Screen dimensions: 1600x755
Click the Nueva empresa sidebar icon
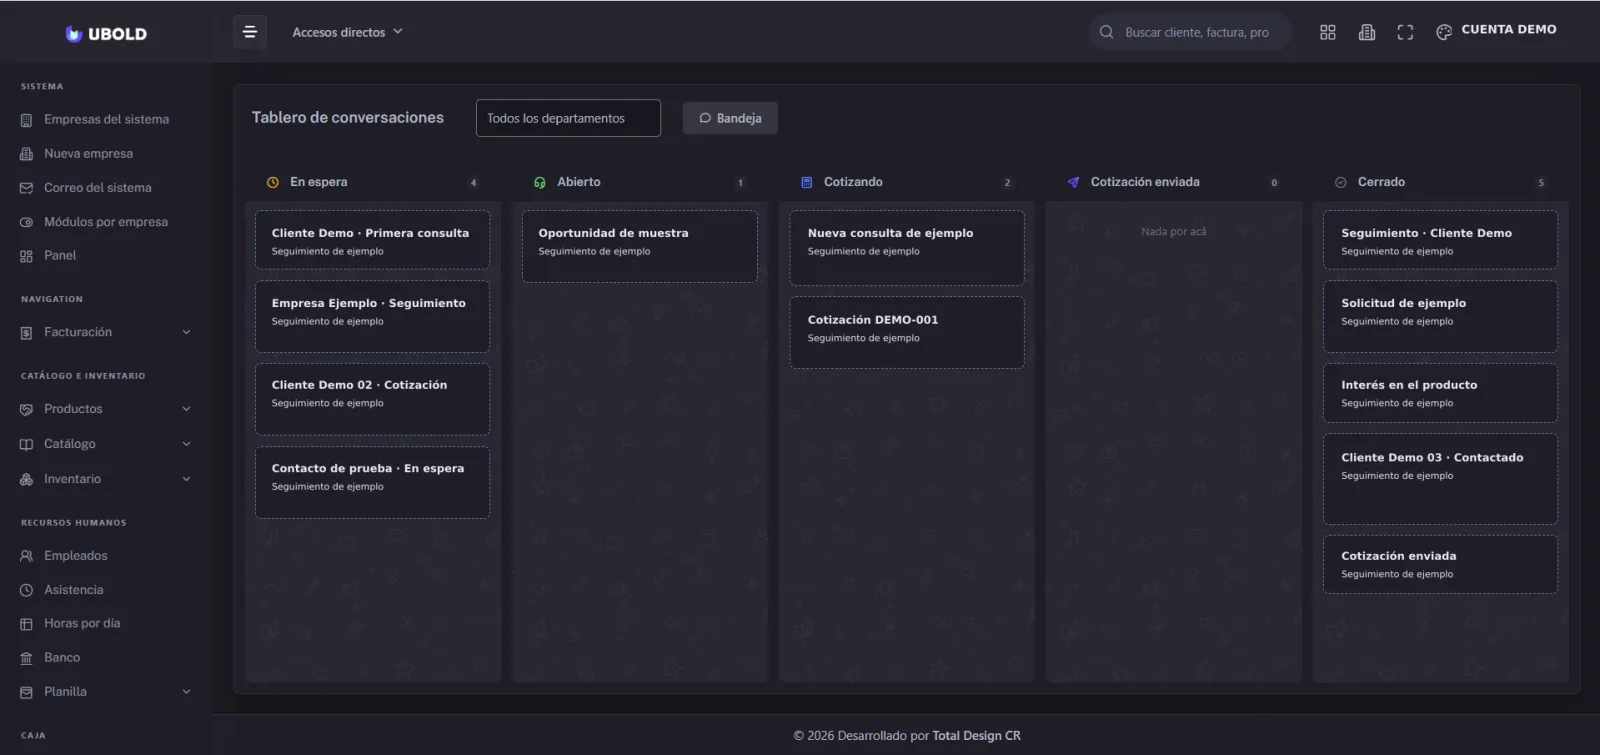(27, 154)
